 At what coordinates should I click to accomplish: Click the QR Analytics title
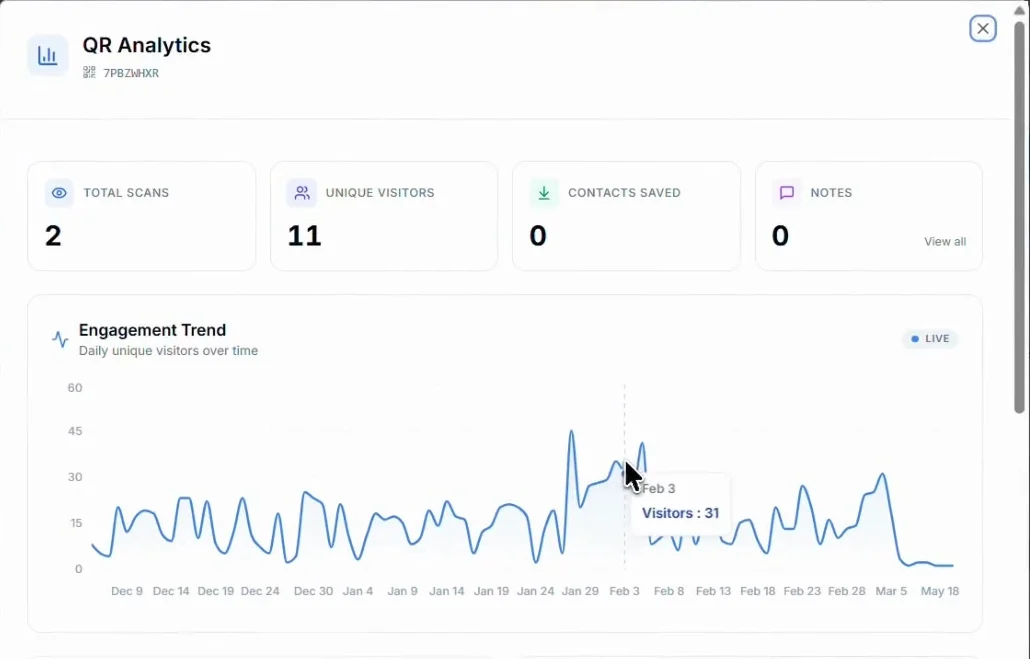coord(146,45)
